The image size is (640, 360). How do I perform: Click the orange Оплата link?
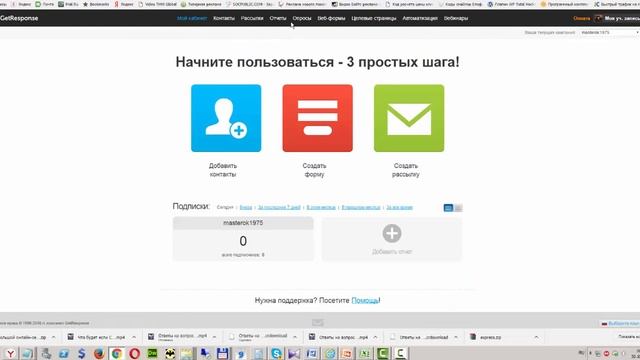(x=581, y=18)
